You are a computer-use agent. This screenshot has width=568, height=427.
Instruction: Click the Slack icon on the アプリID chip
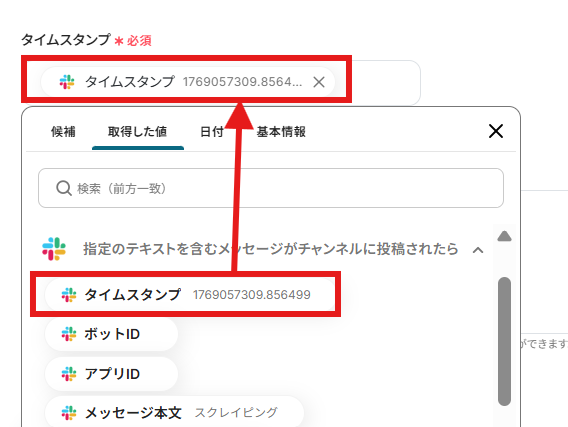pos(69,374)
